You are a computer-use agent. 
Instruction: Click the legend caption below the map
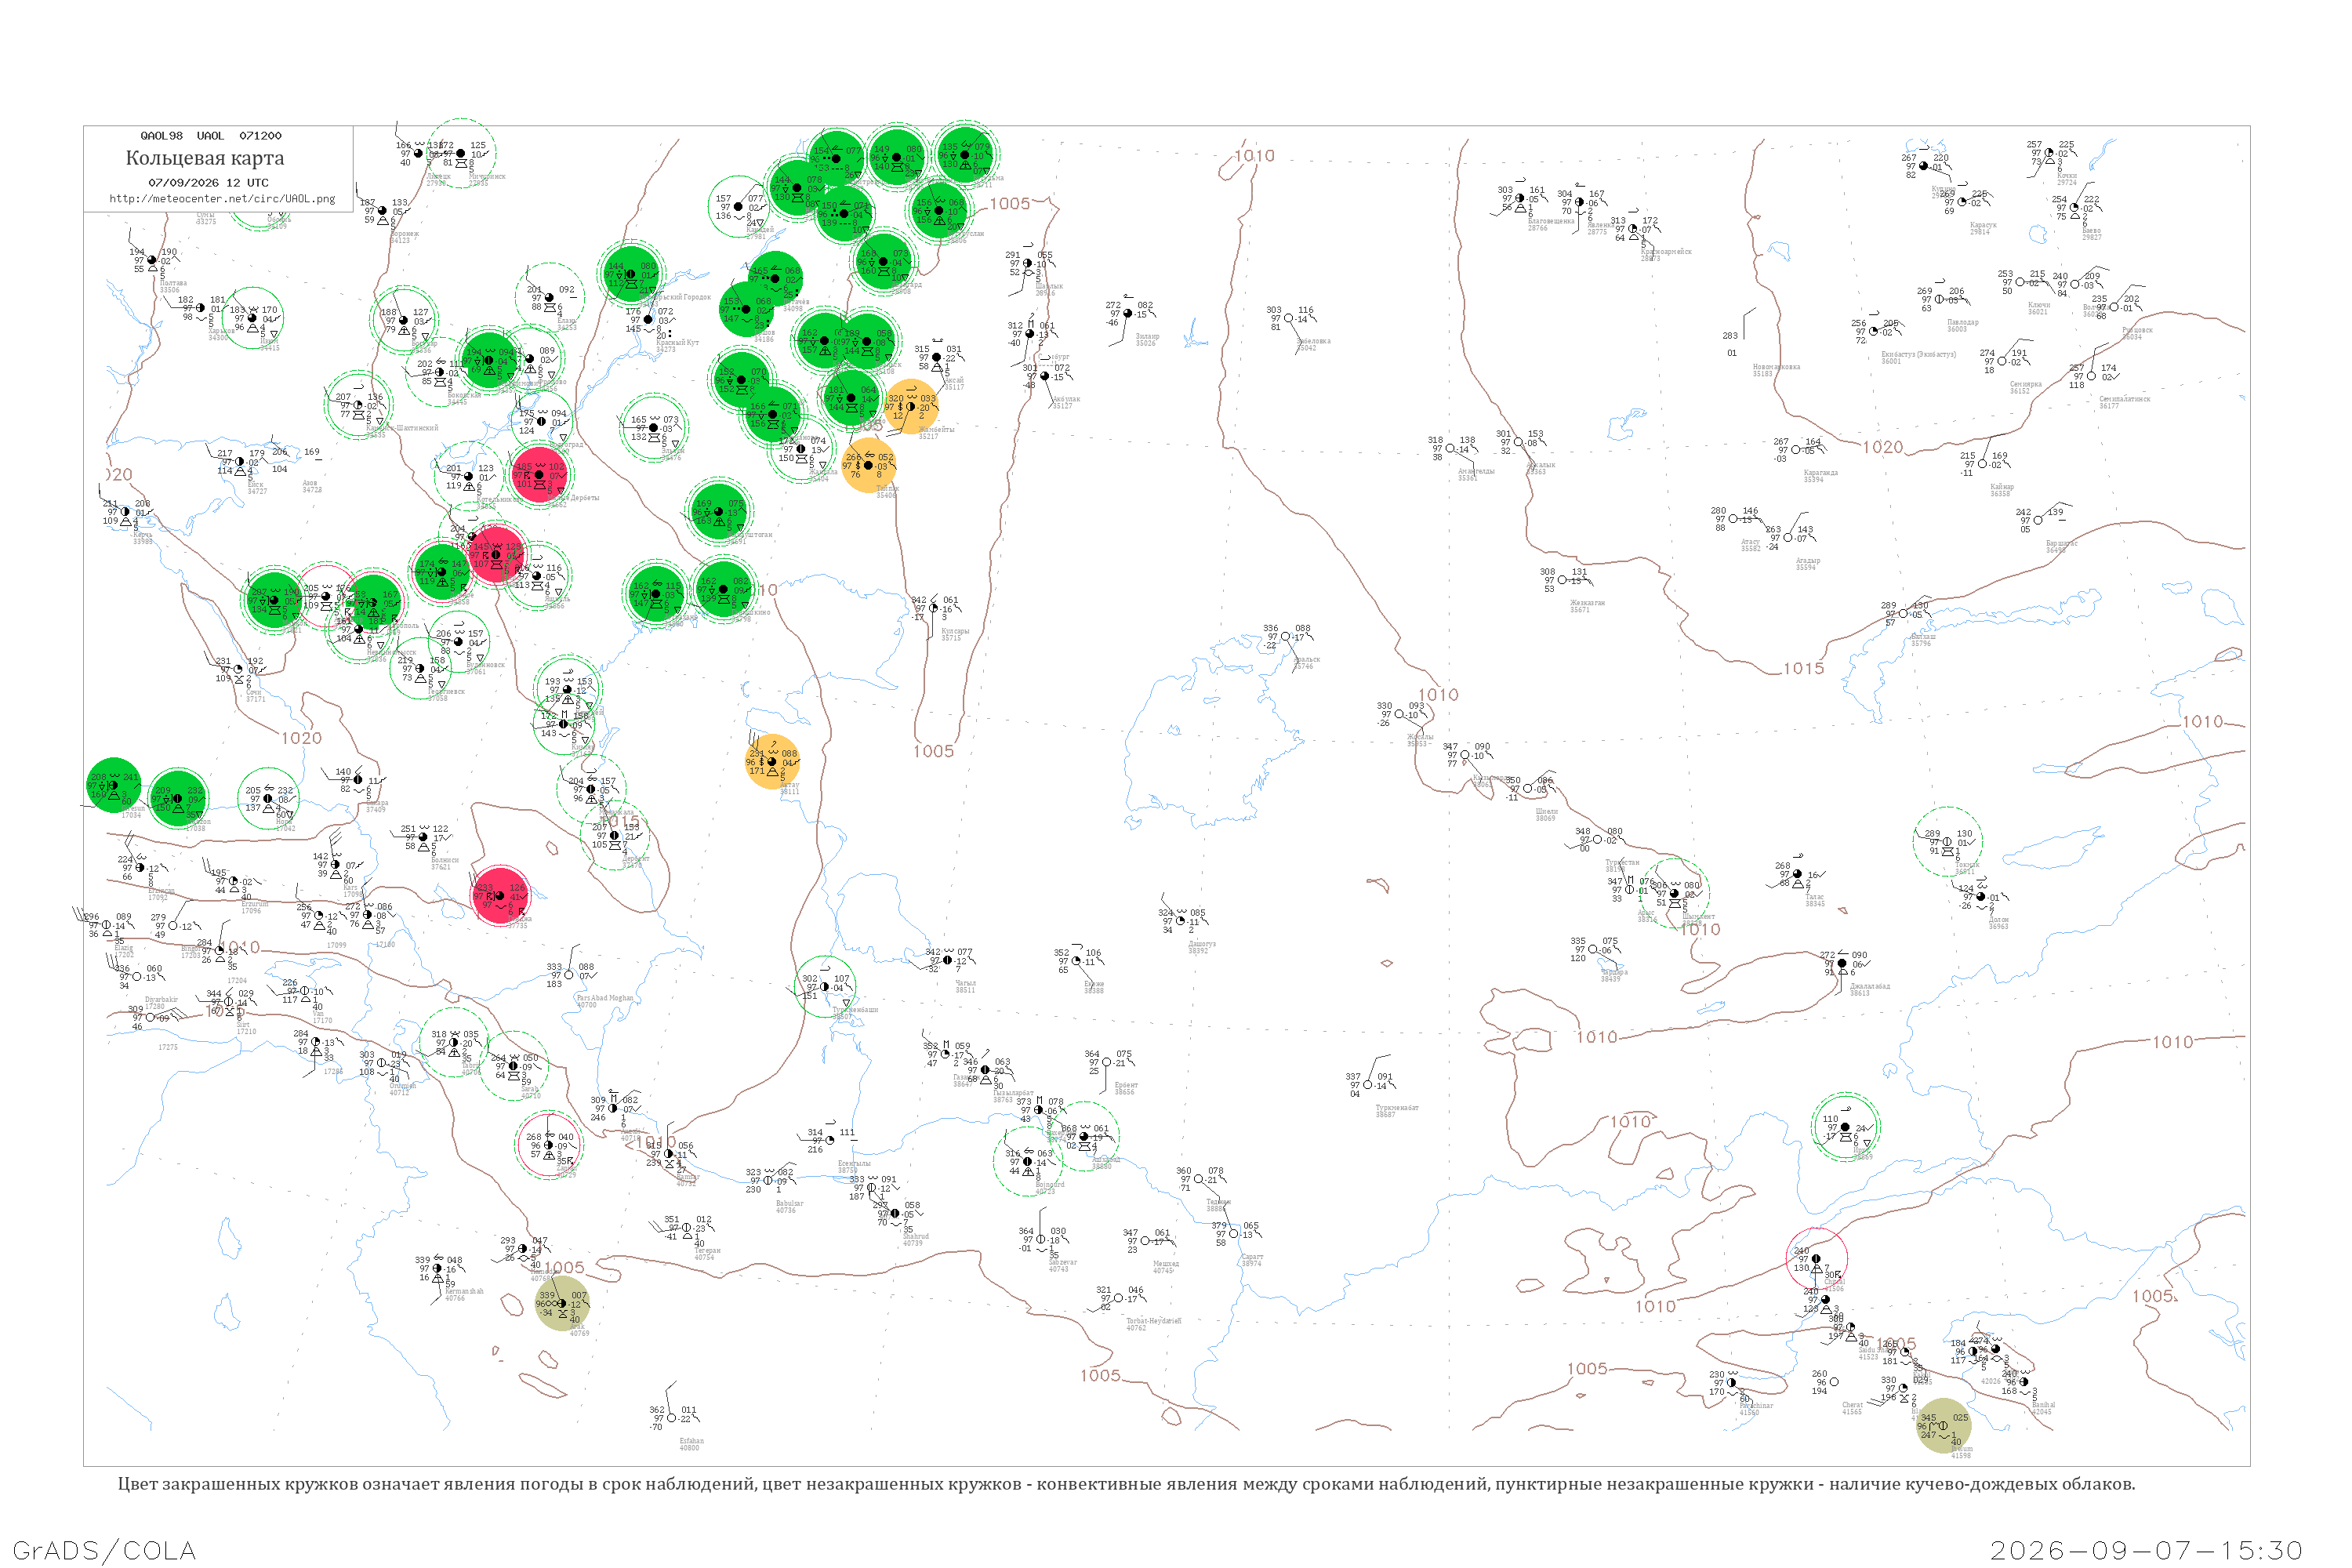tap(1126, 1484)
